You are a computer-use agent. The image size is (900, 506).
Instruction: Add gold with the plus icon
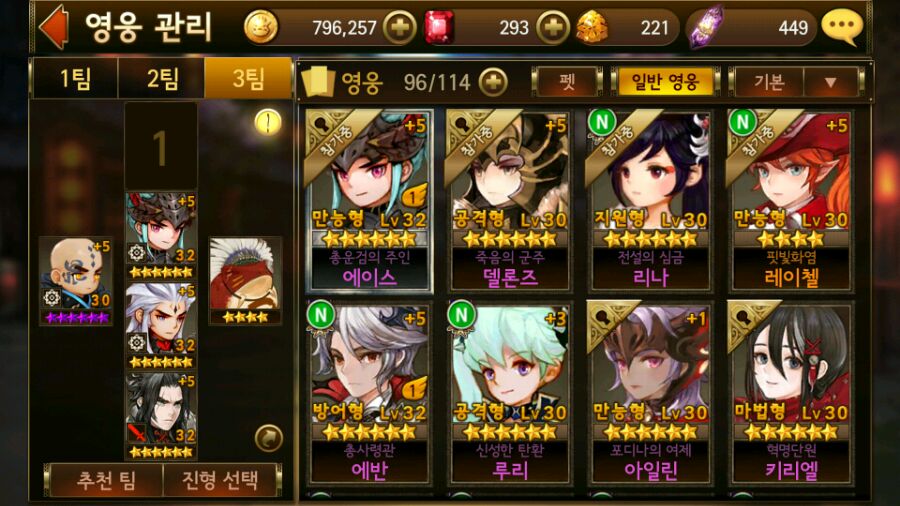(x=399, y=28)
